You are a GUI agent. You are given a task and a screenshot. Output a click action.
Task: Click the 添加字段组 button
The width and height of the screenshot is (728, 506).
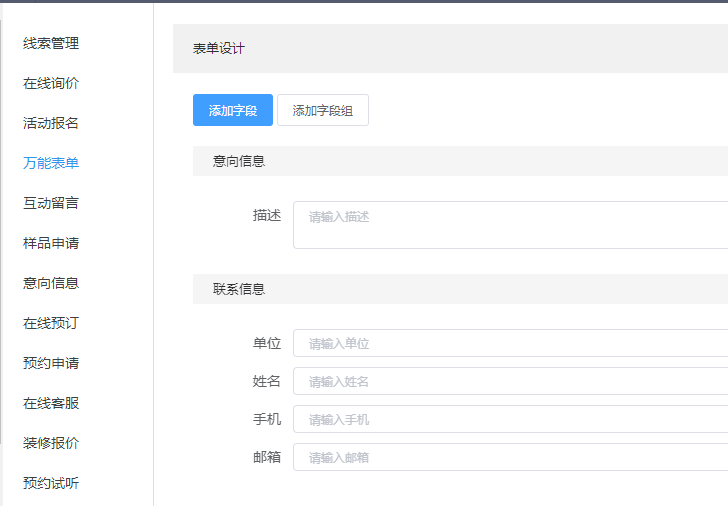(323, 110)
